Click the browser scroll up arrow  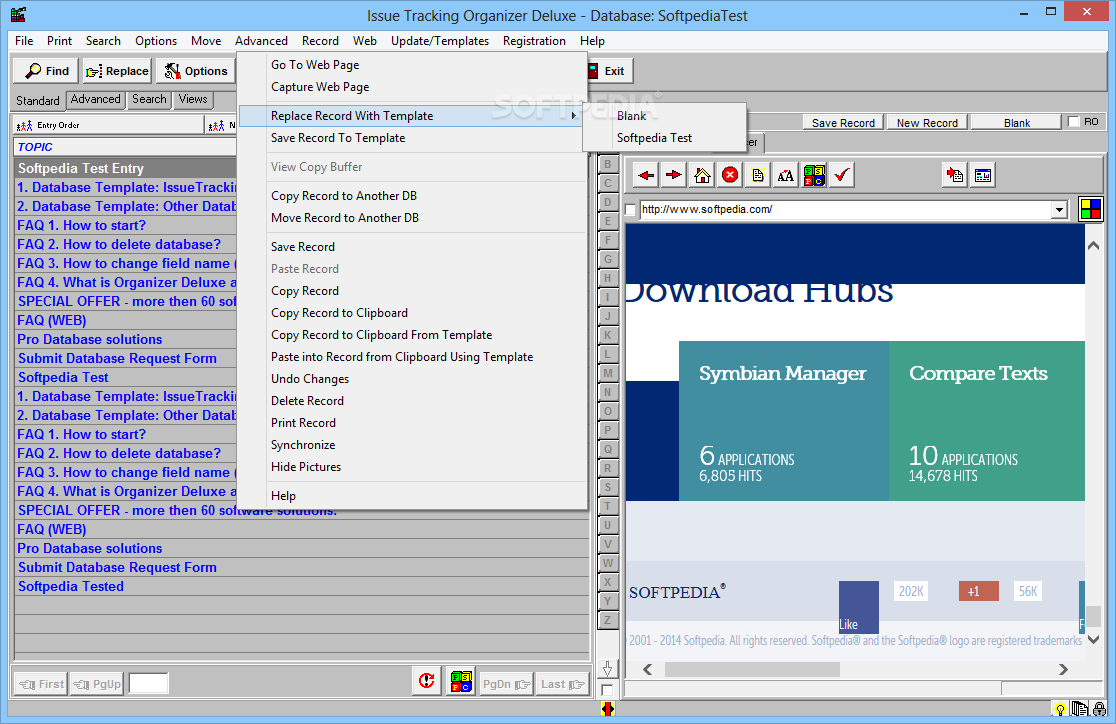tap(1093, 246)
